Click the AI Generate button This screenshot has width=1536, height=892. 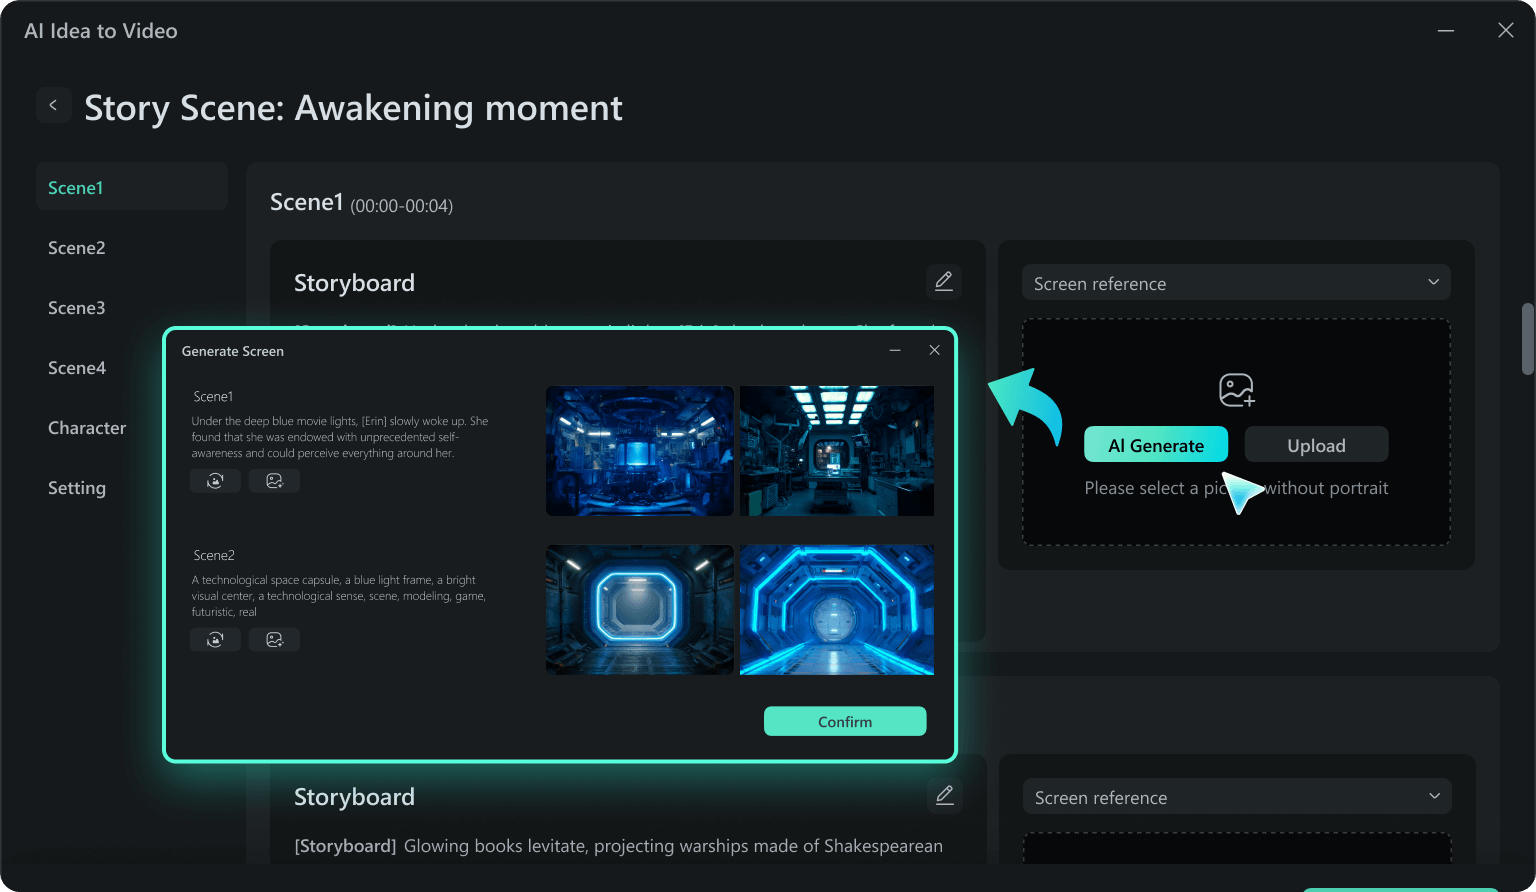click(1156, 445)
